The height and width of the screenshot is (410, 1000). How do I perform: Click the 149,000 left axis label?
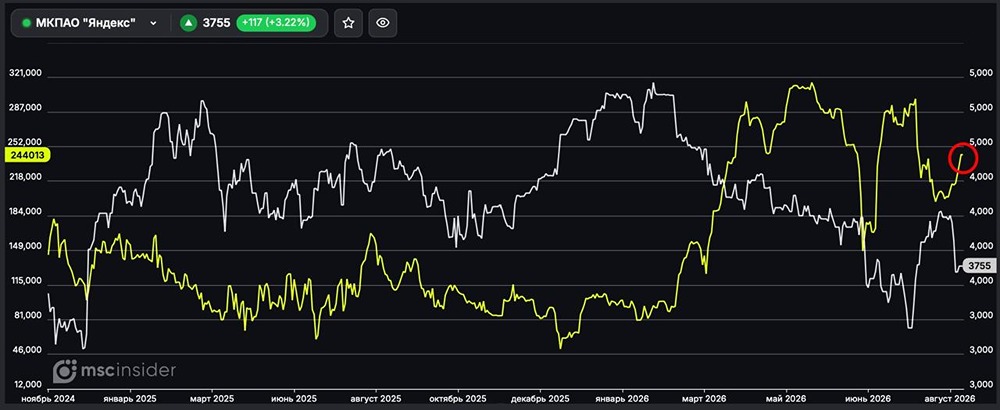click(26, 247)
